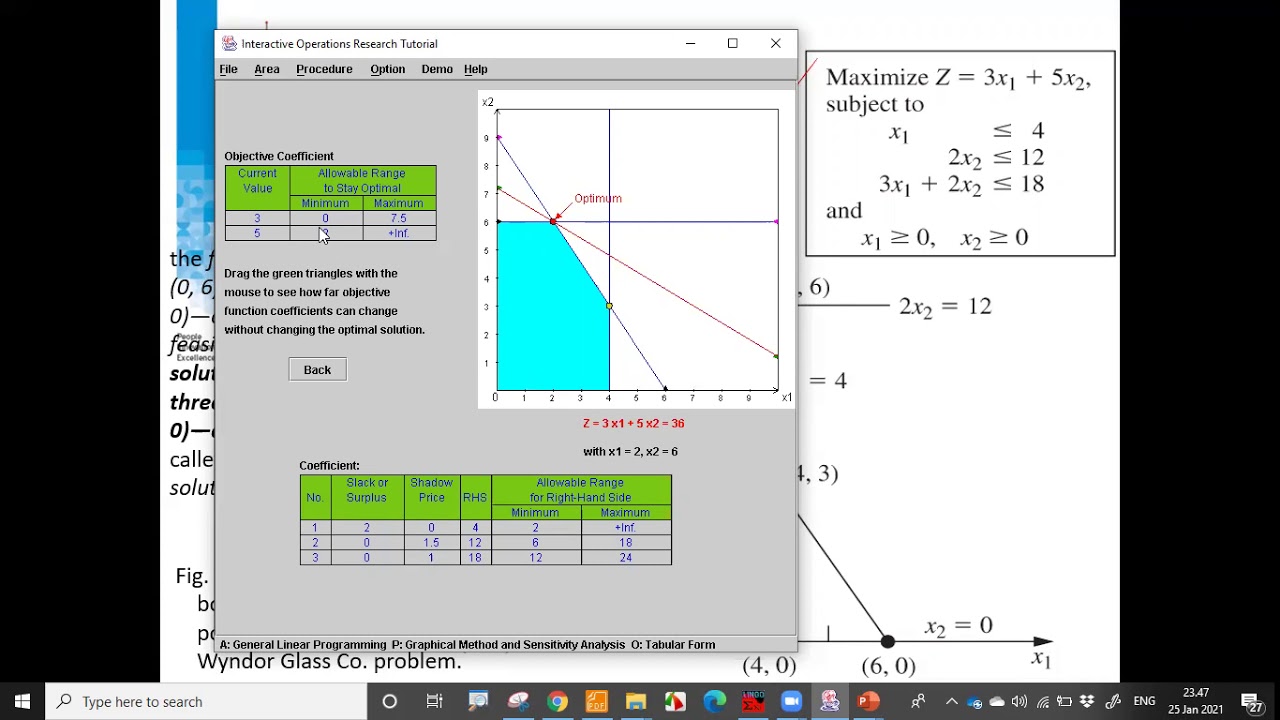Show hidden tray icons chevron
Image resolution: width=1280 pixels, height=720 pixels.
point(951,701)
